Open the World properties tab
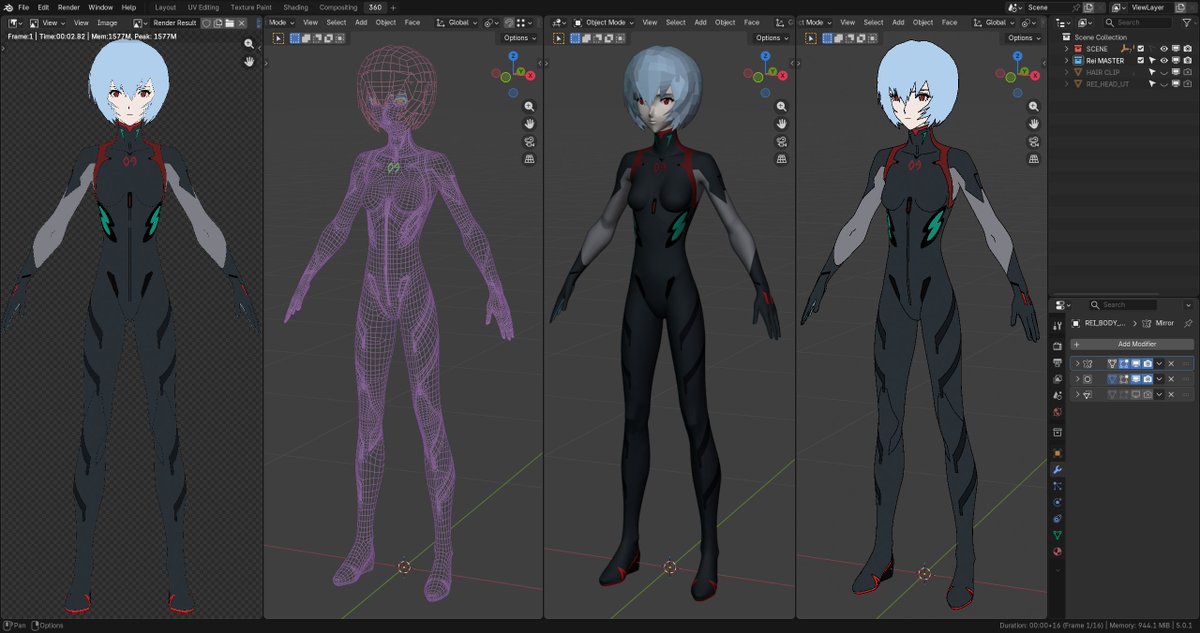Viewport: 1200px width, 633px height. (1057, 412)
